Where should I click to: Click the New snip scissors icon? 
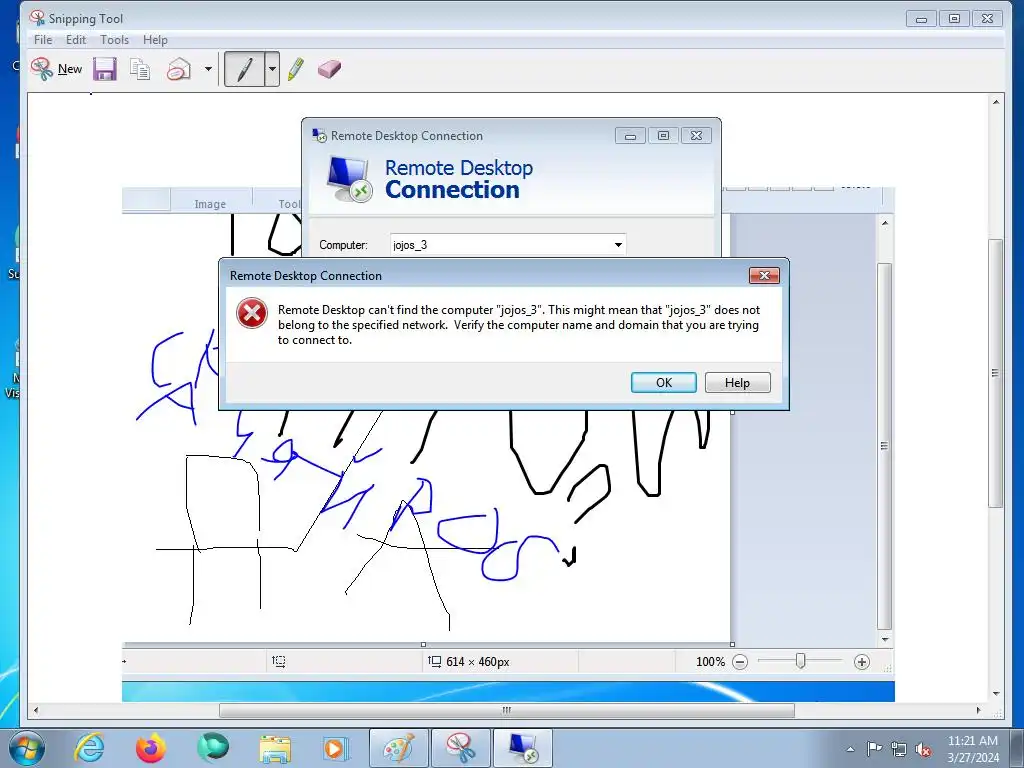tap(42, 69)
